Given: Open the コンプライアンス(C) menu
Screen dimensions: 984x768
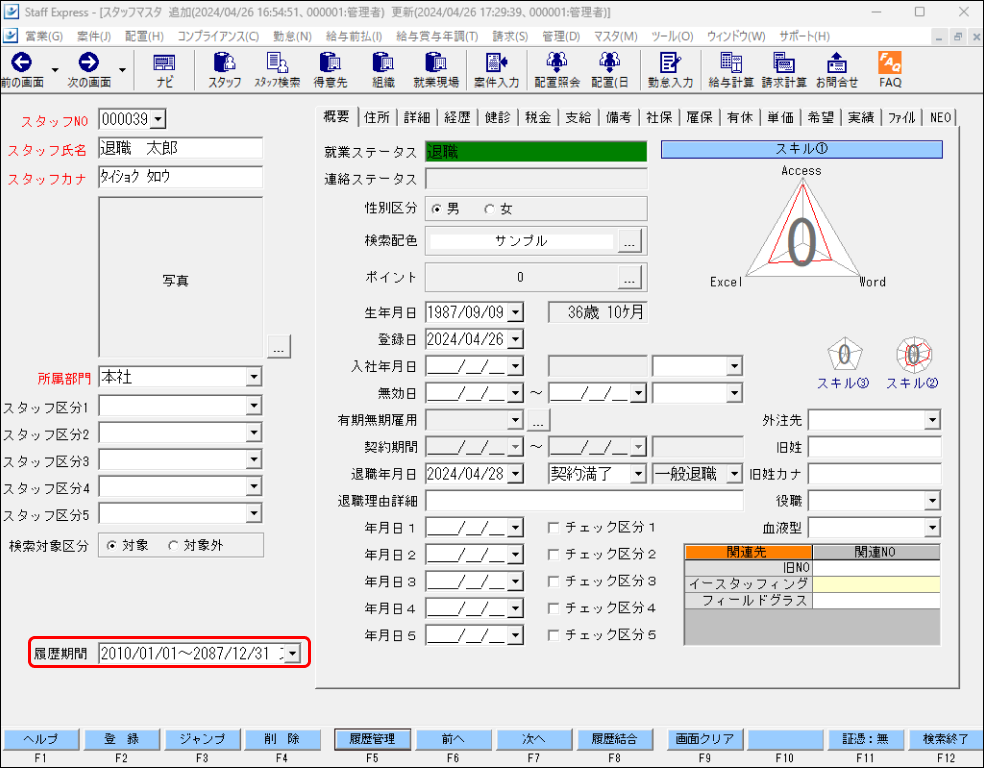Looking at the screenshot, I should [218, 36].
